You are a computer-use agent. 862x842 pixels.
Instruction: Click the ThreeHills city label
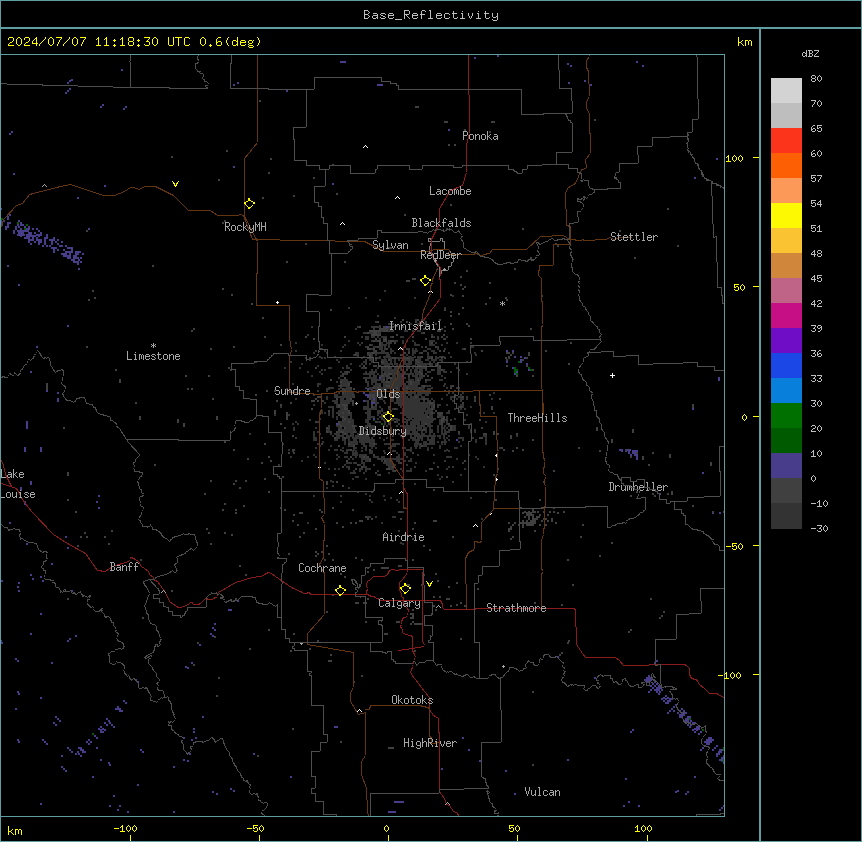(537, 418)
